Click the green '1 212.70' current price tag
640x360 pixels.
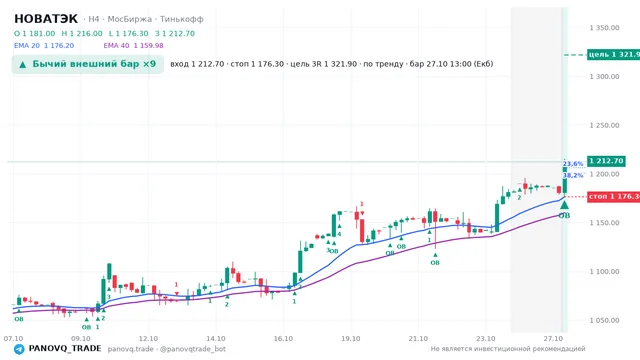(606, 161)
